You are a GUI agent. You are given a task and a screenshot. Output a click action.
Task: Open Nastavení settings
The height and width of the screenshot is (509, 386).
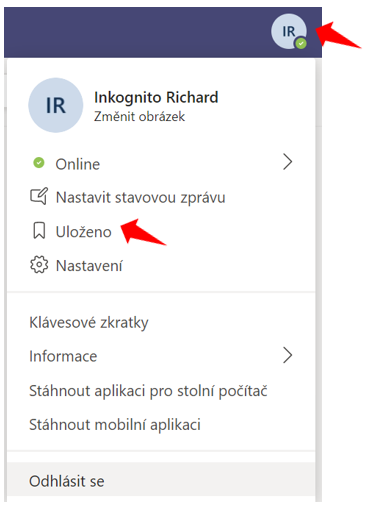tap(161, 266)
